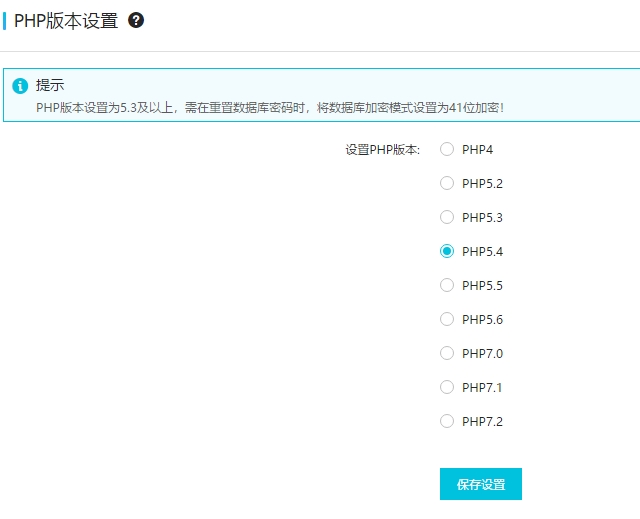Click the PHP4 text label

tap(477, 150)
